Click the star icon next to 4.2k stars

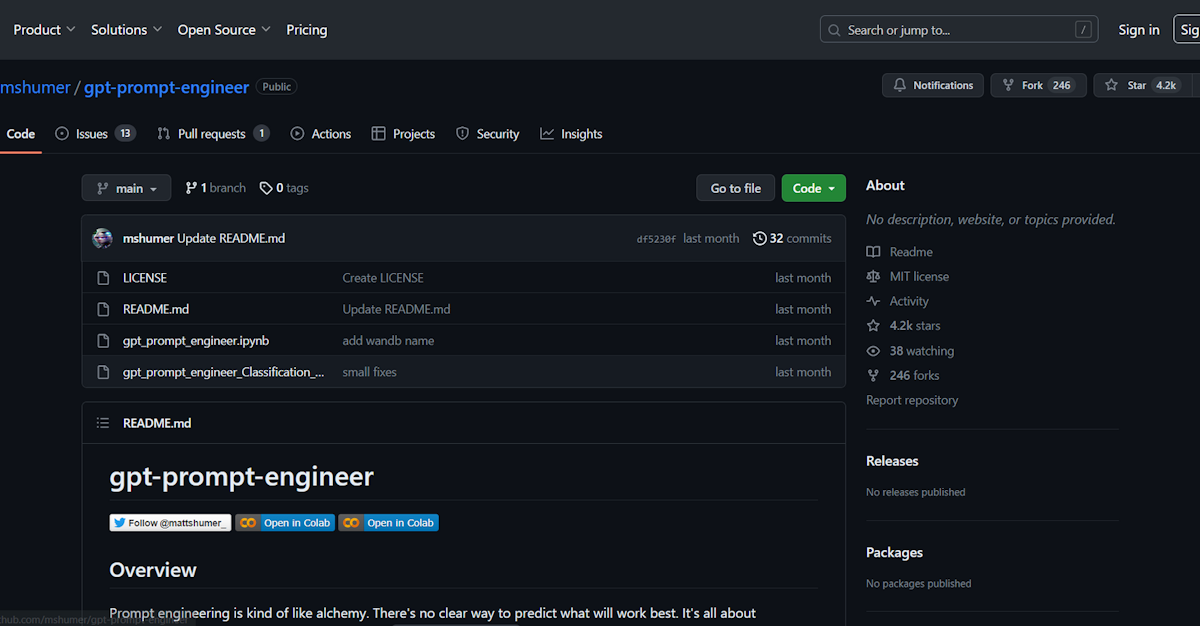[x=873, y=326]
